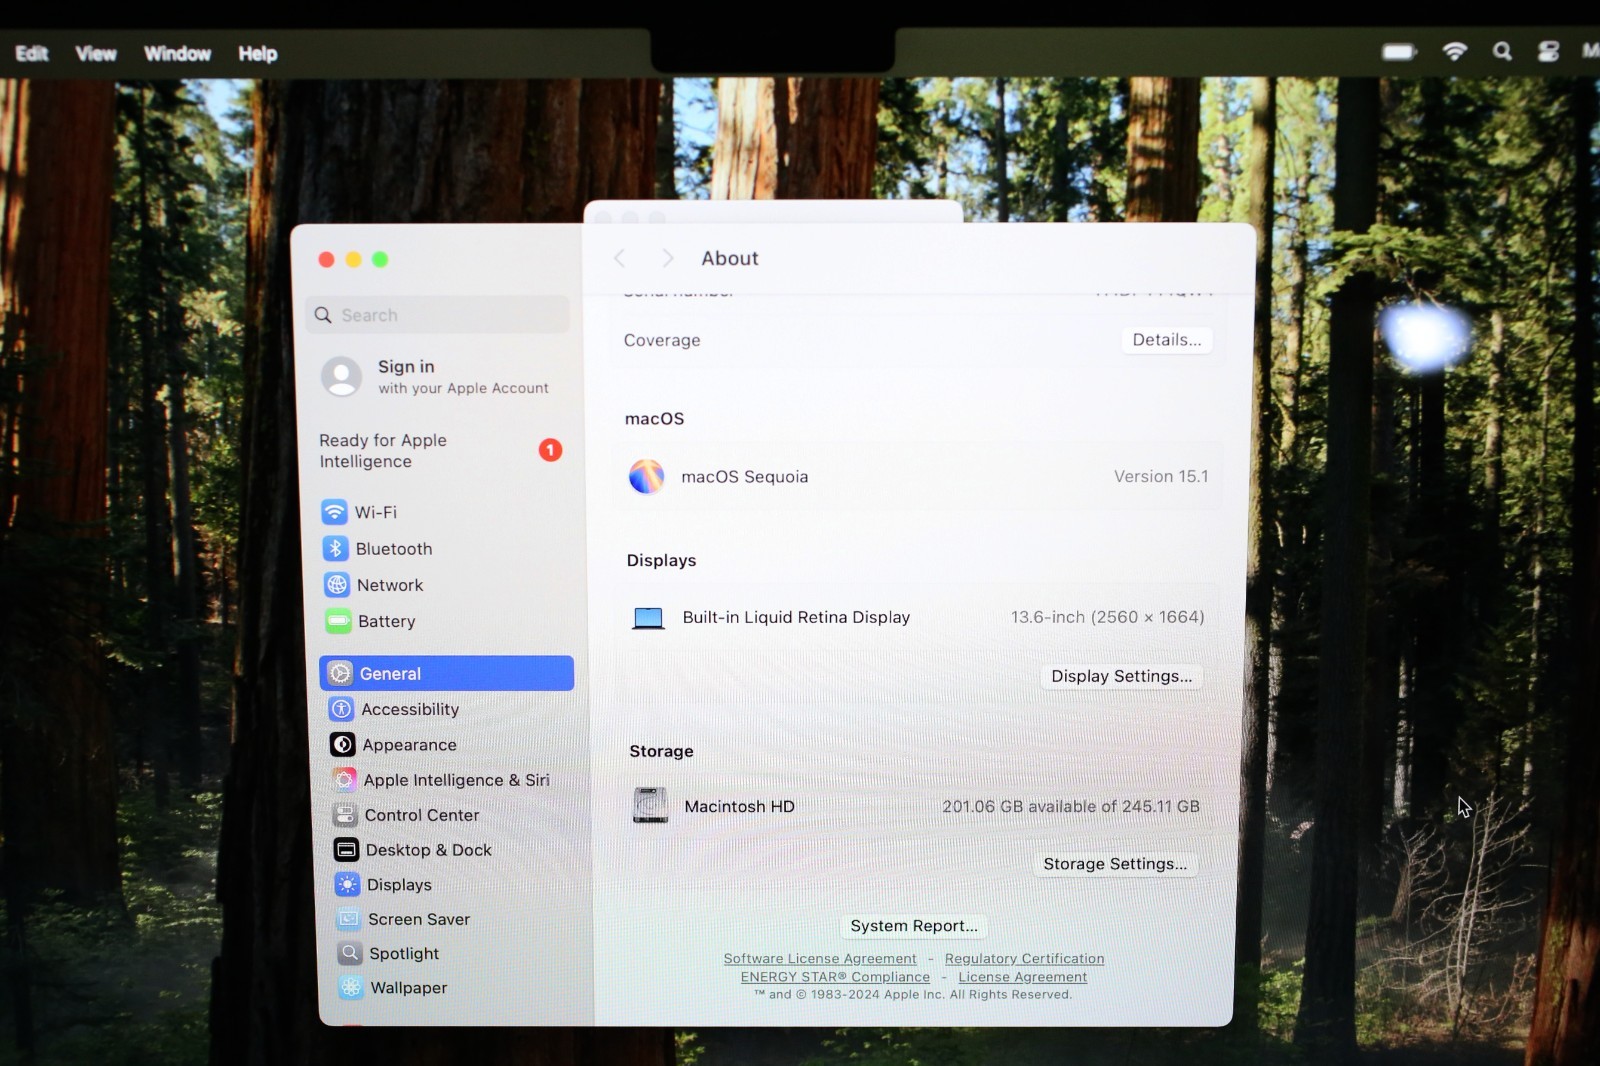Open the Accessibility icon

341,709
